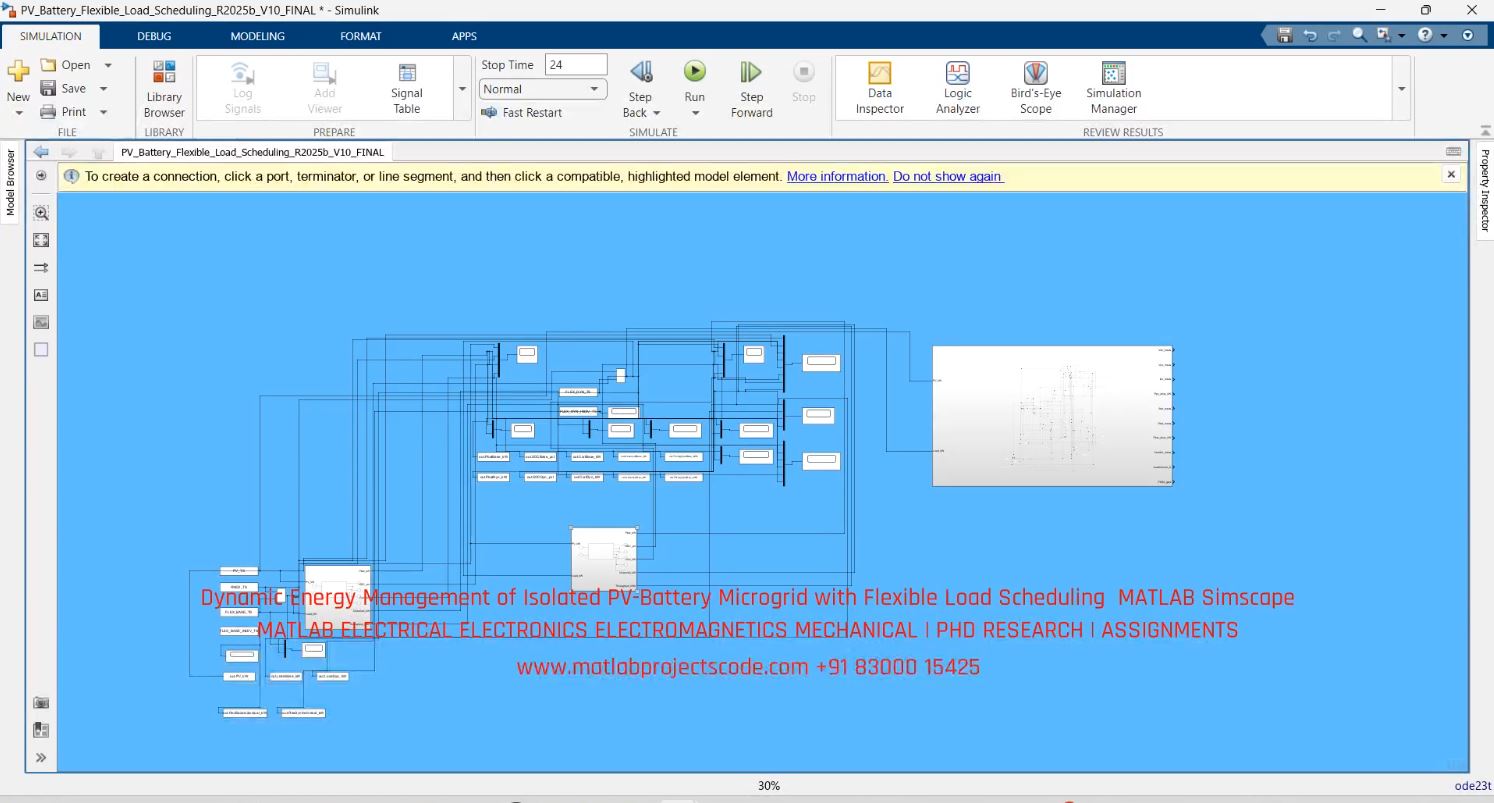This screenshot has height=803, width=1494.
Task: Click the hide/show explorer bar icon
Action: coord(41,176)
